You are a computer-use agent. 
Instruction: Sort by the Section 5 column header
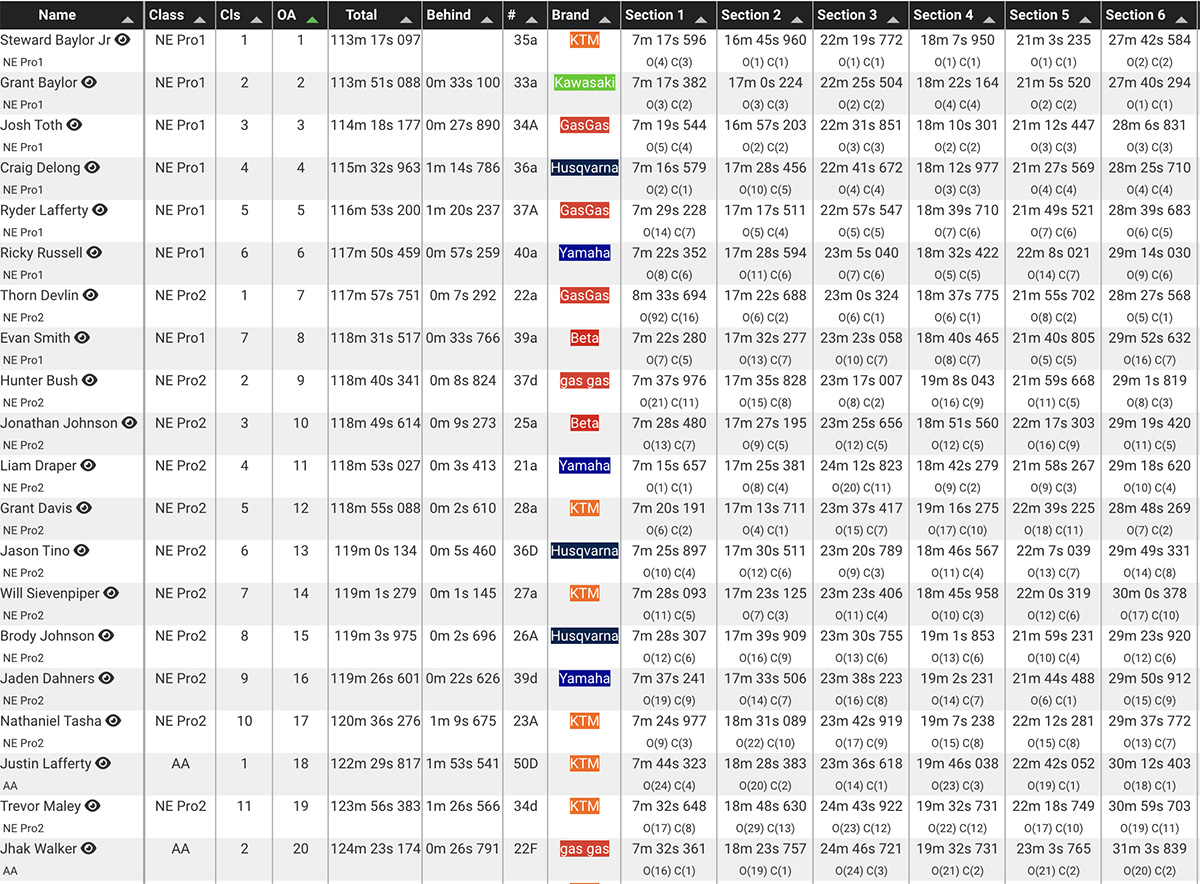click(1053, 15)
